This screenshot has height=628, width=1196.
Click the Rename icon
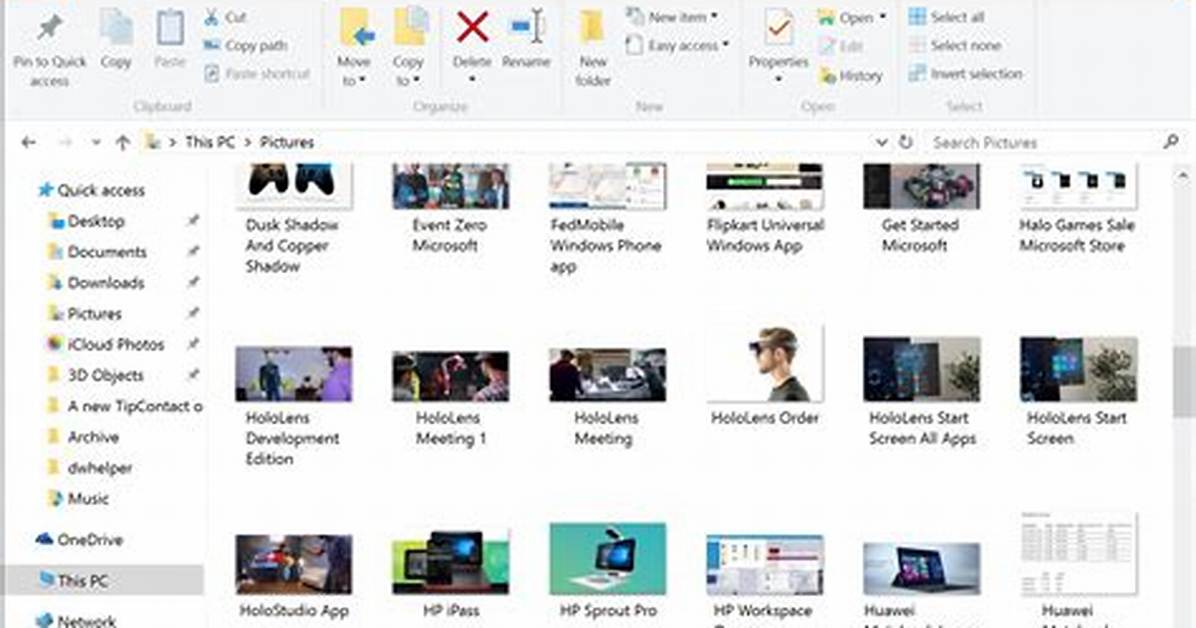pyautogui.click(x=526, y=27)
